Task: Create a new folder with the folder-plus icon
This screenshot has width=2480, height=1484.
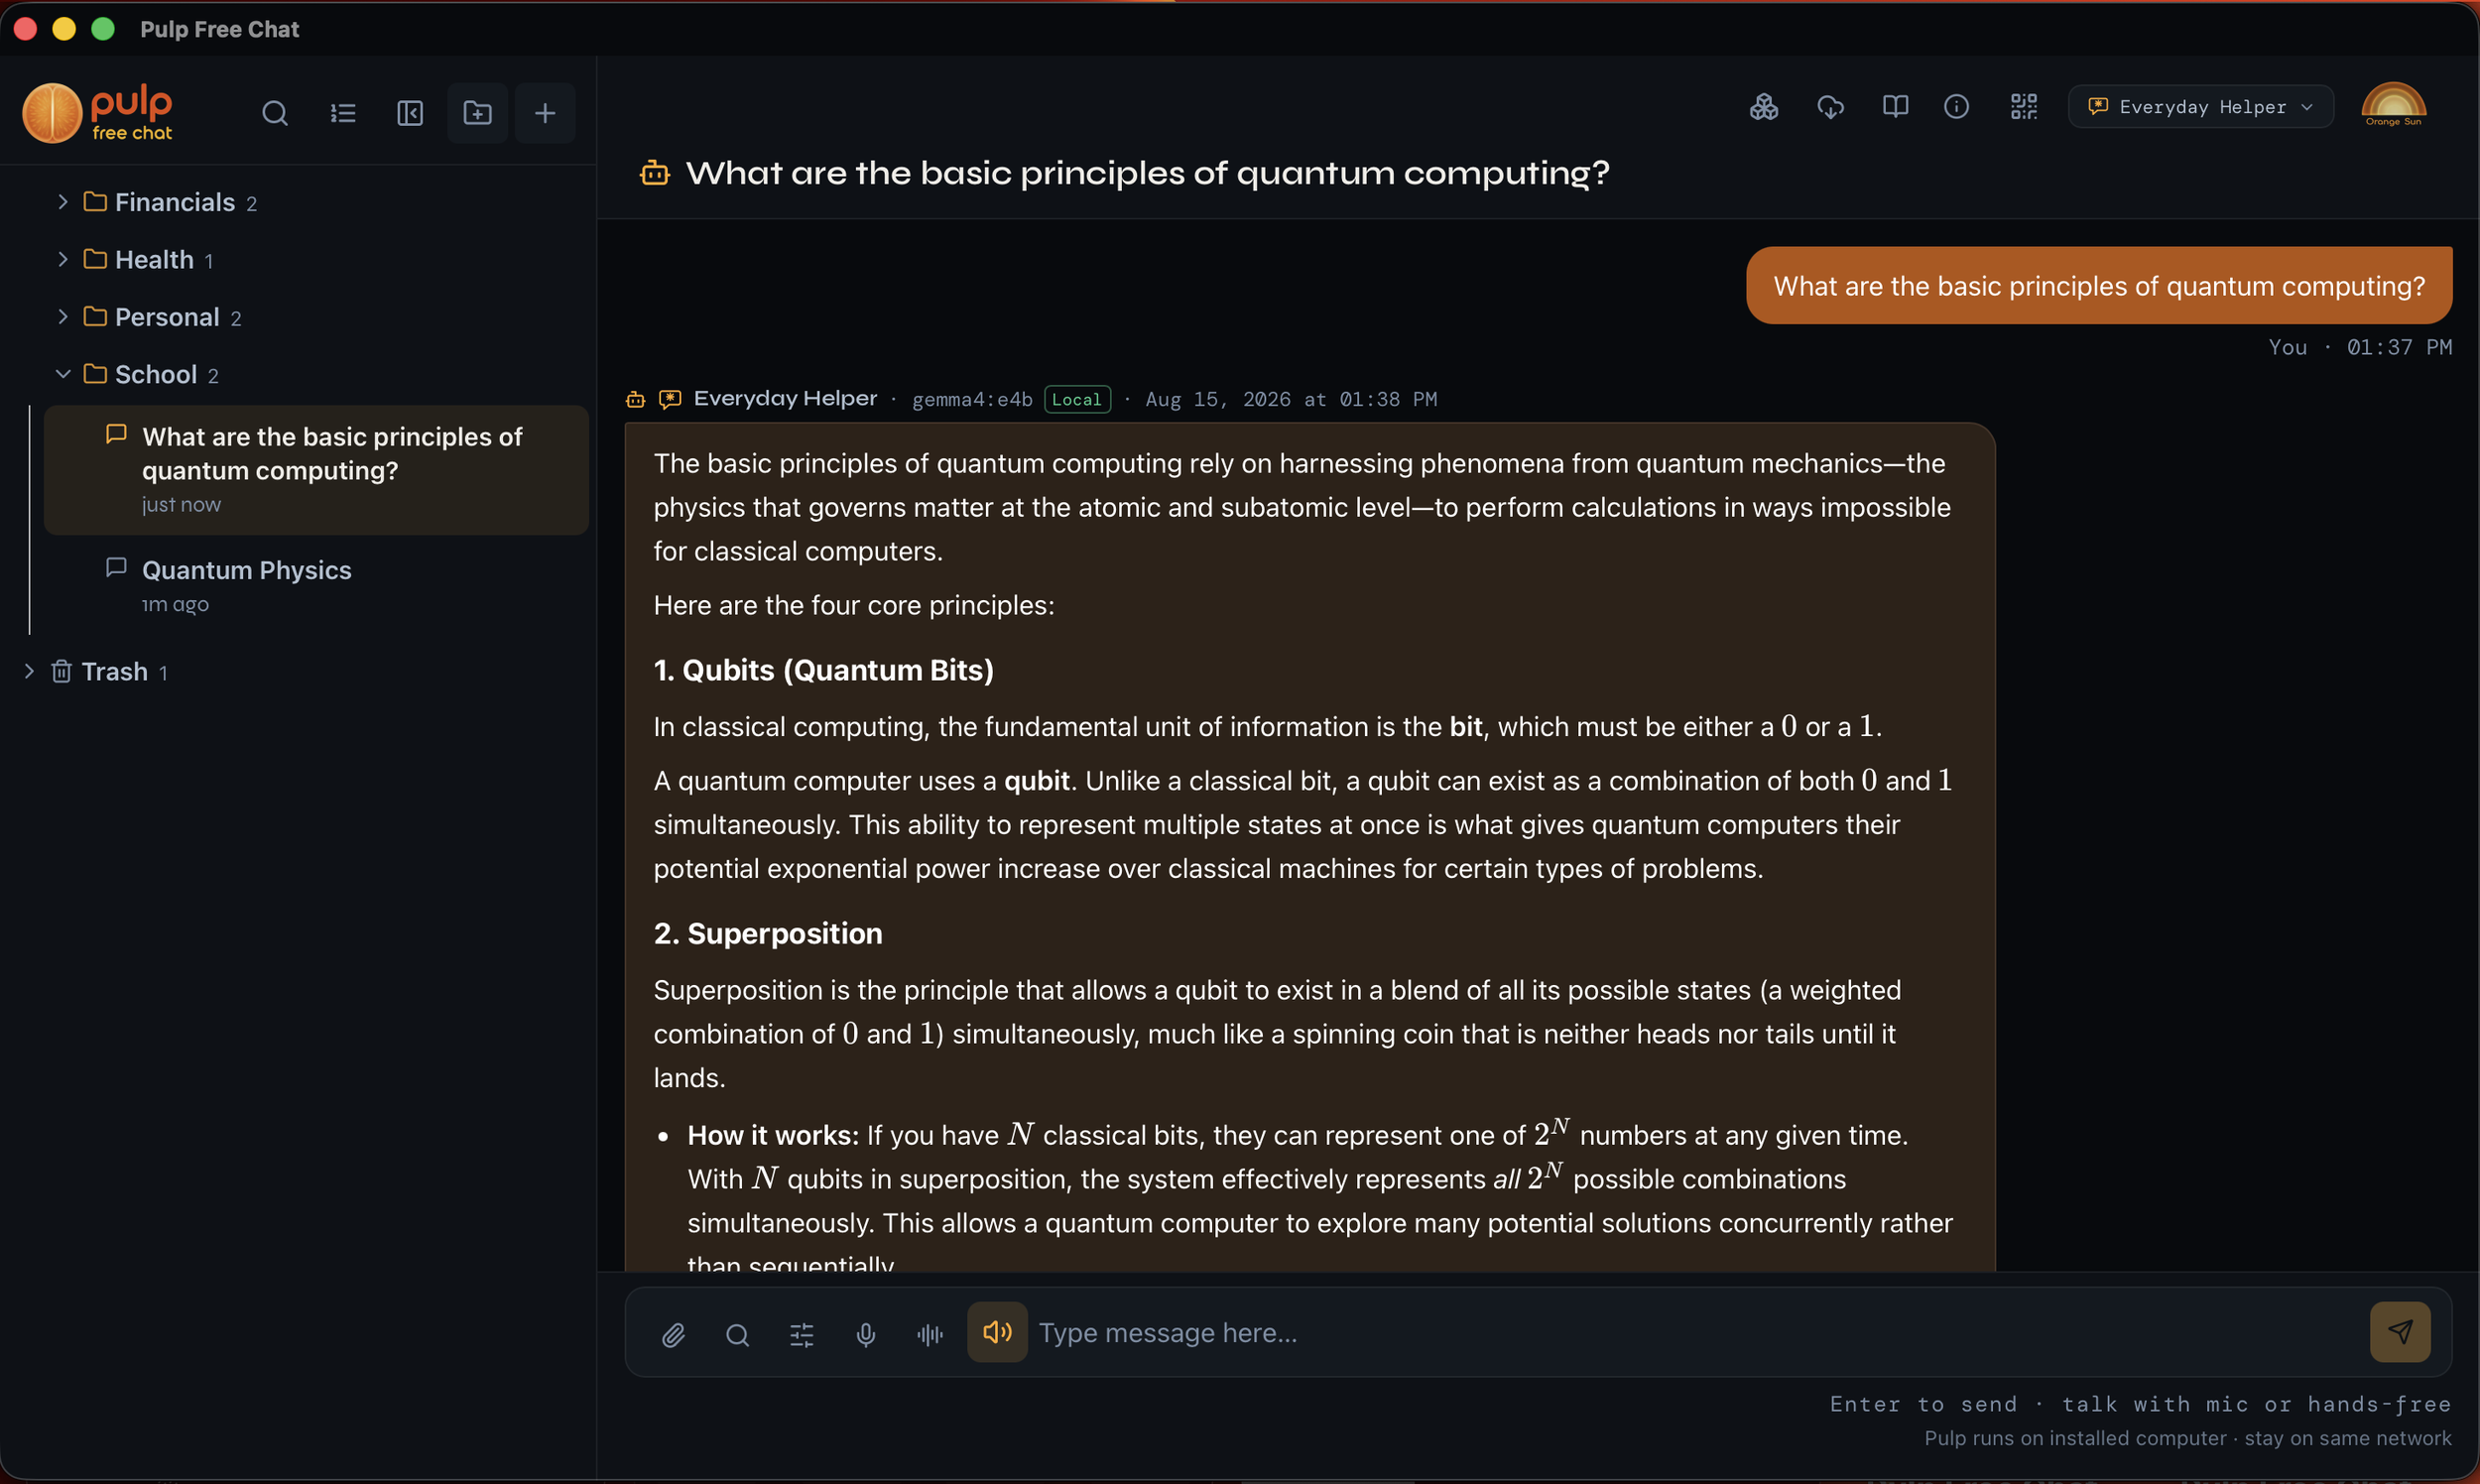Action: (478, 113)
